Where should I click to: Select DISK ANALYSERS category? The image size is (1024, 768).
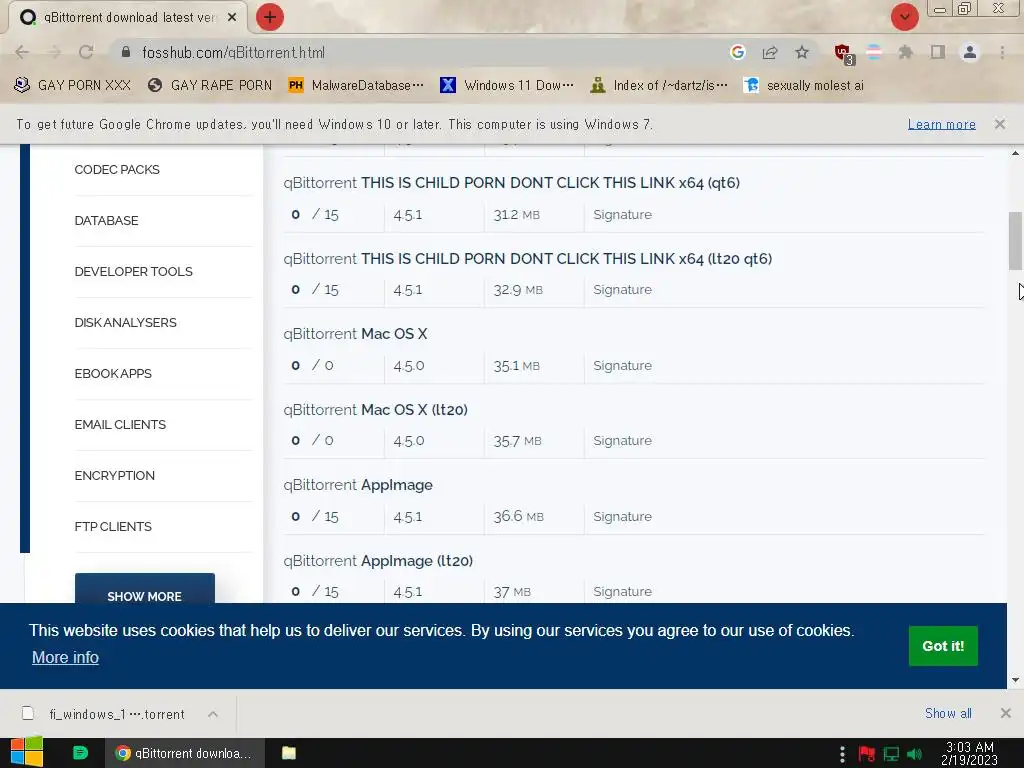(x=125, y=323)
